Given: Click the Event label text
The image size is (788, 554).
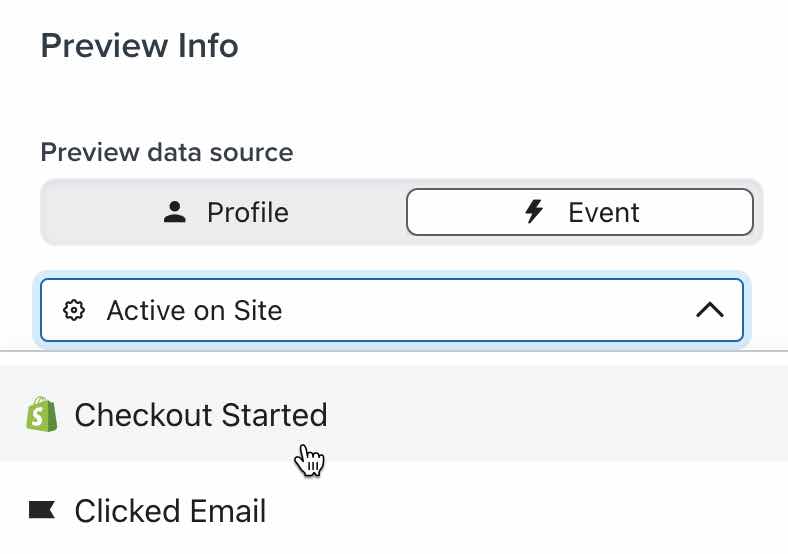Looking at the screenshot, I should pyautogui.click(x=603, y=212).
